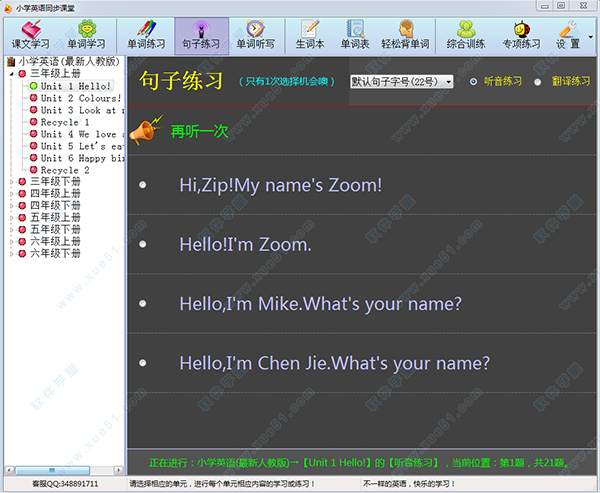
Task: Select Unit 2 Colours! in the tree
Action: click(81, 98)
